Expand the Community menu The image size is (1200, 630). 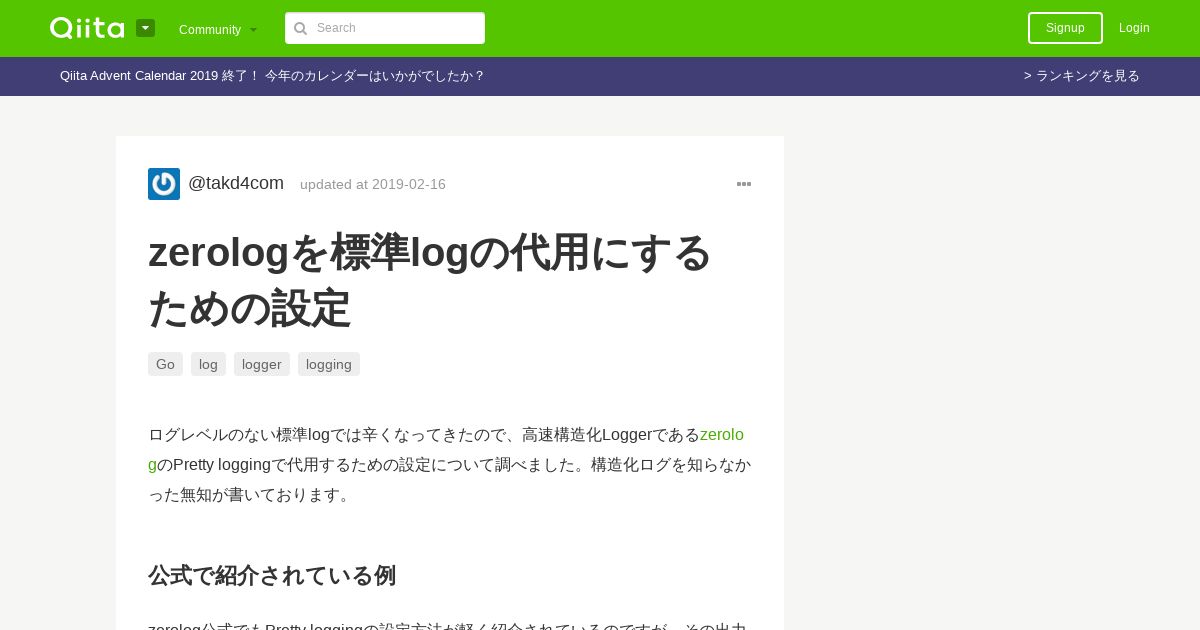(218, 29)
